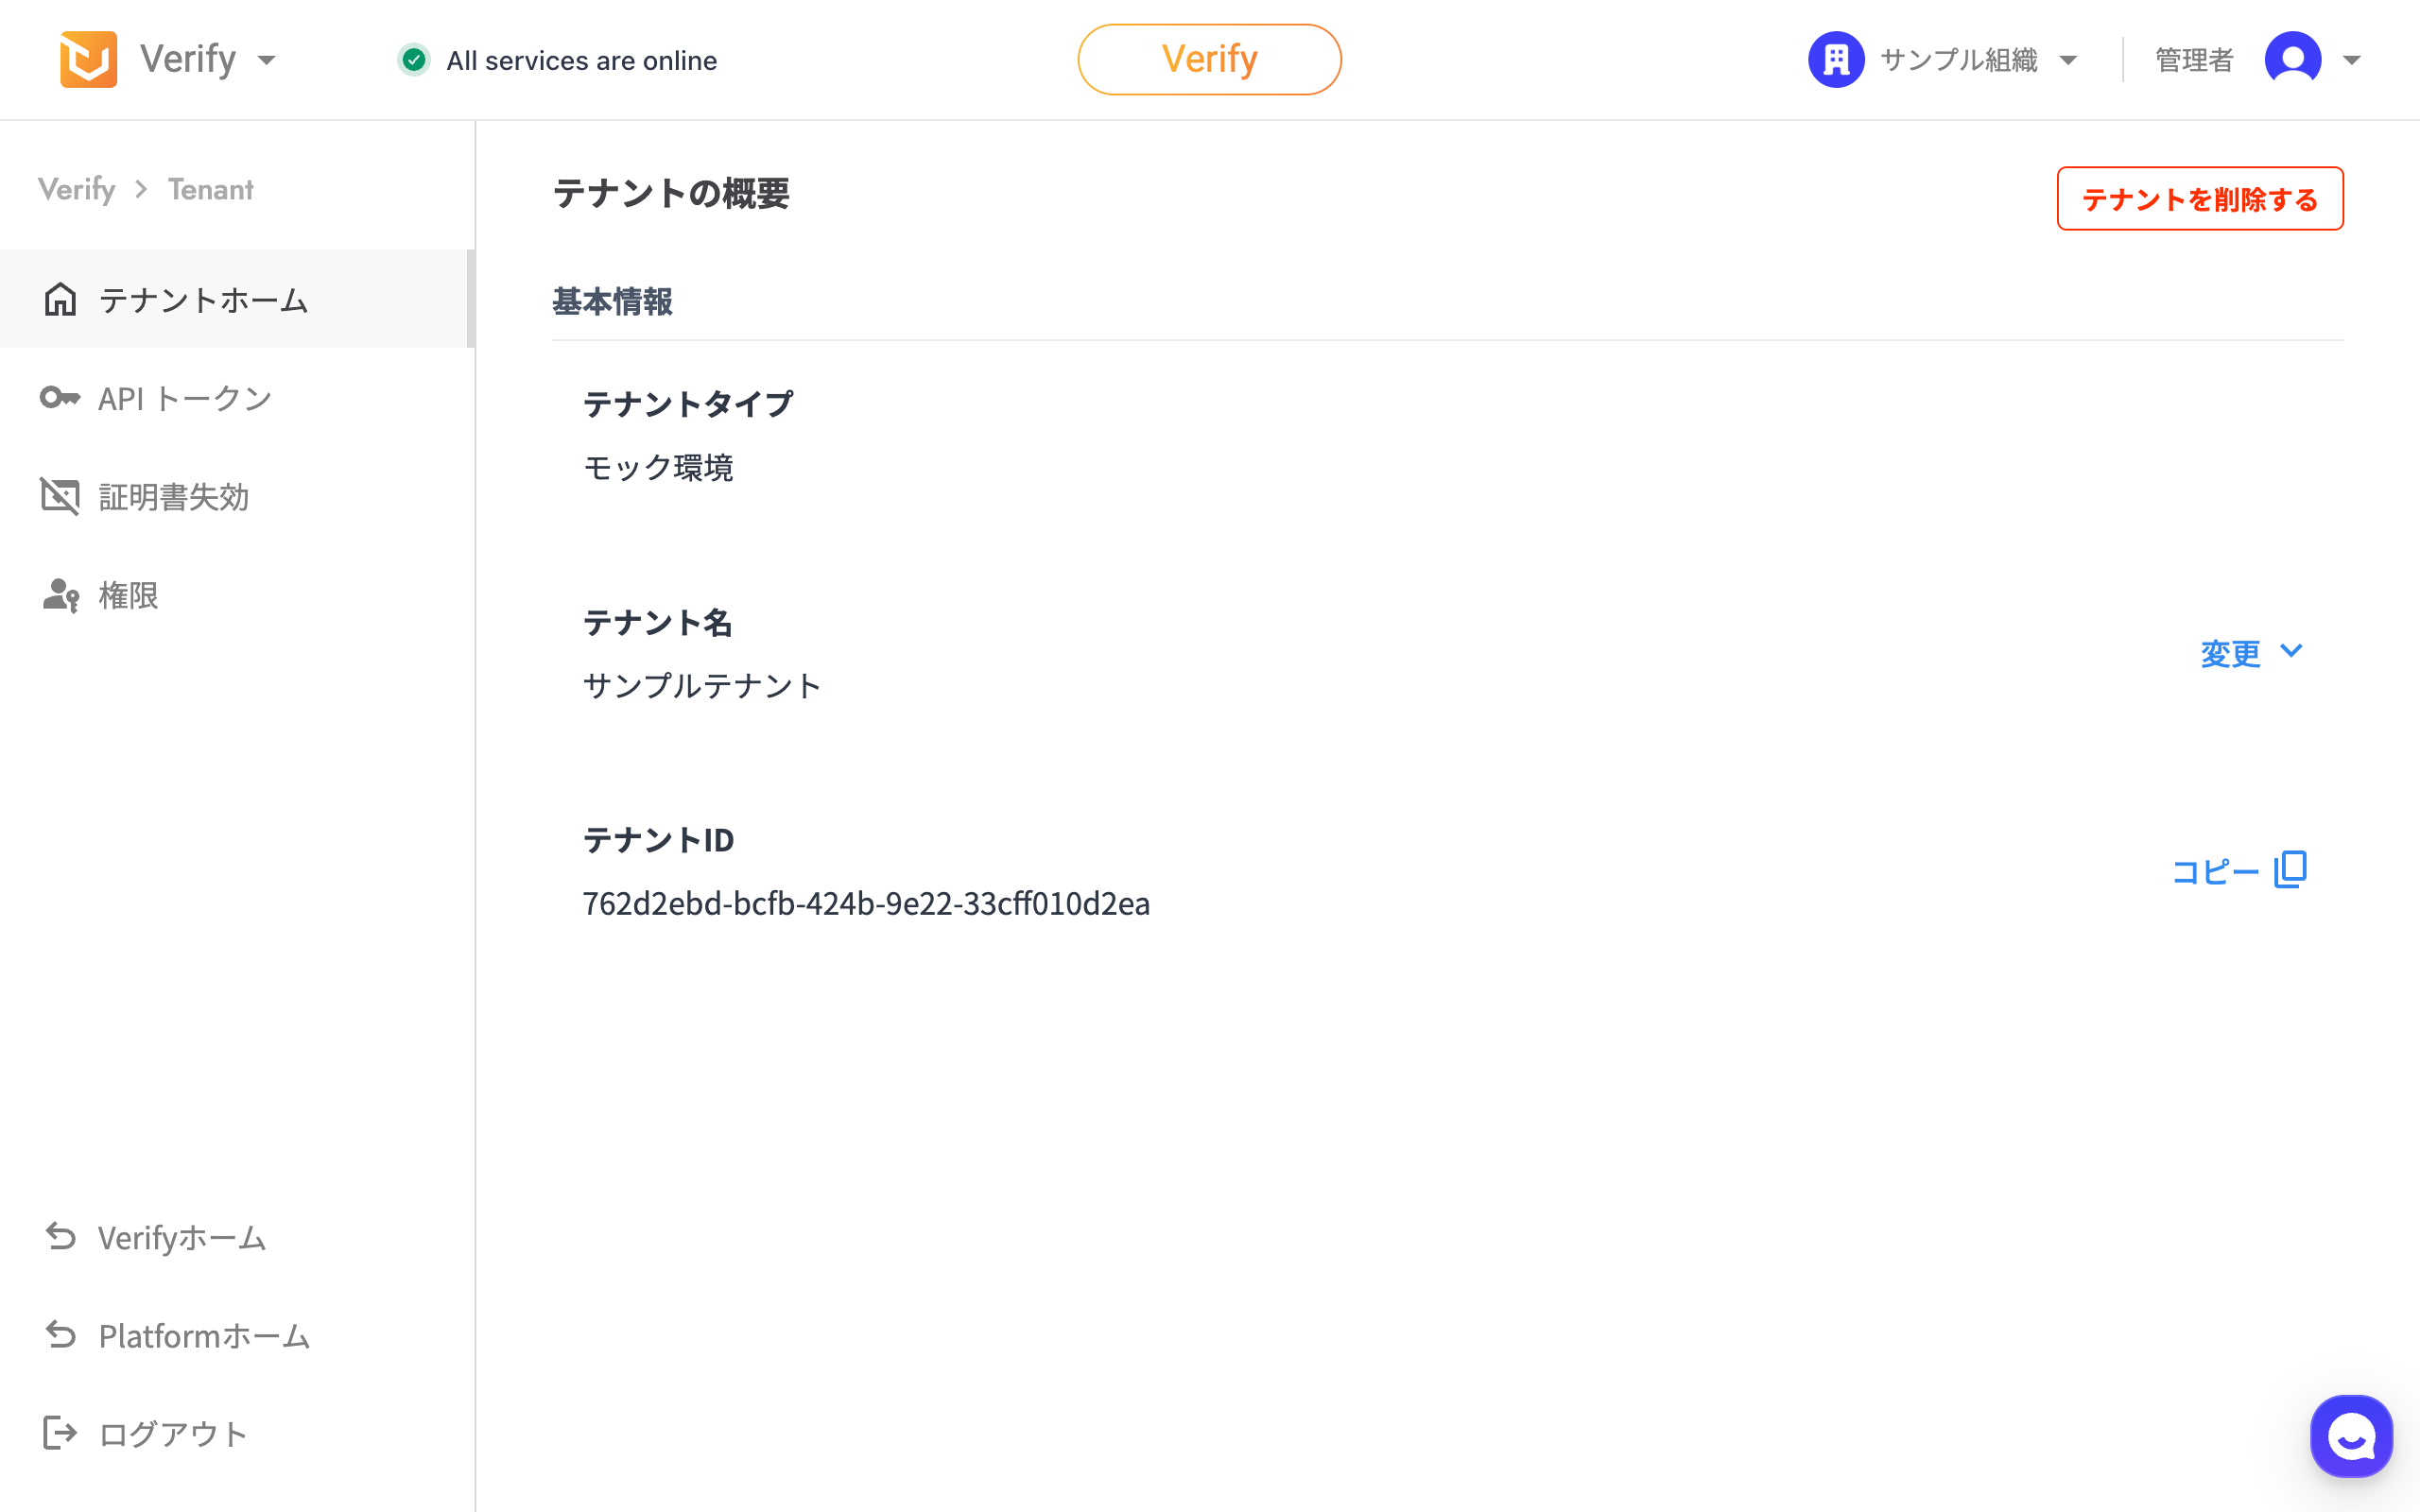Click the ログアウト logout icon
2420x1512 pixels.
click(60, 1433)
